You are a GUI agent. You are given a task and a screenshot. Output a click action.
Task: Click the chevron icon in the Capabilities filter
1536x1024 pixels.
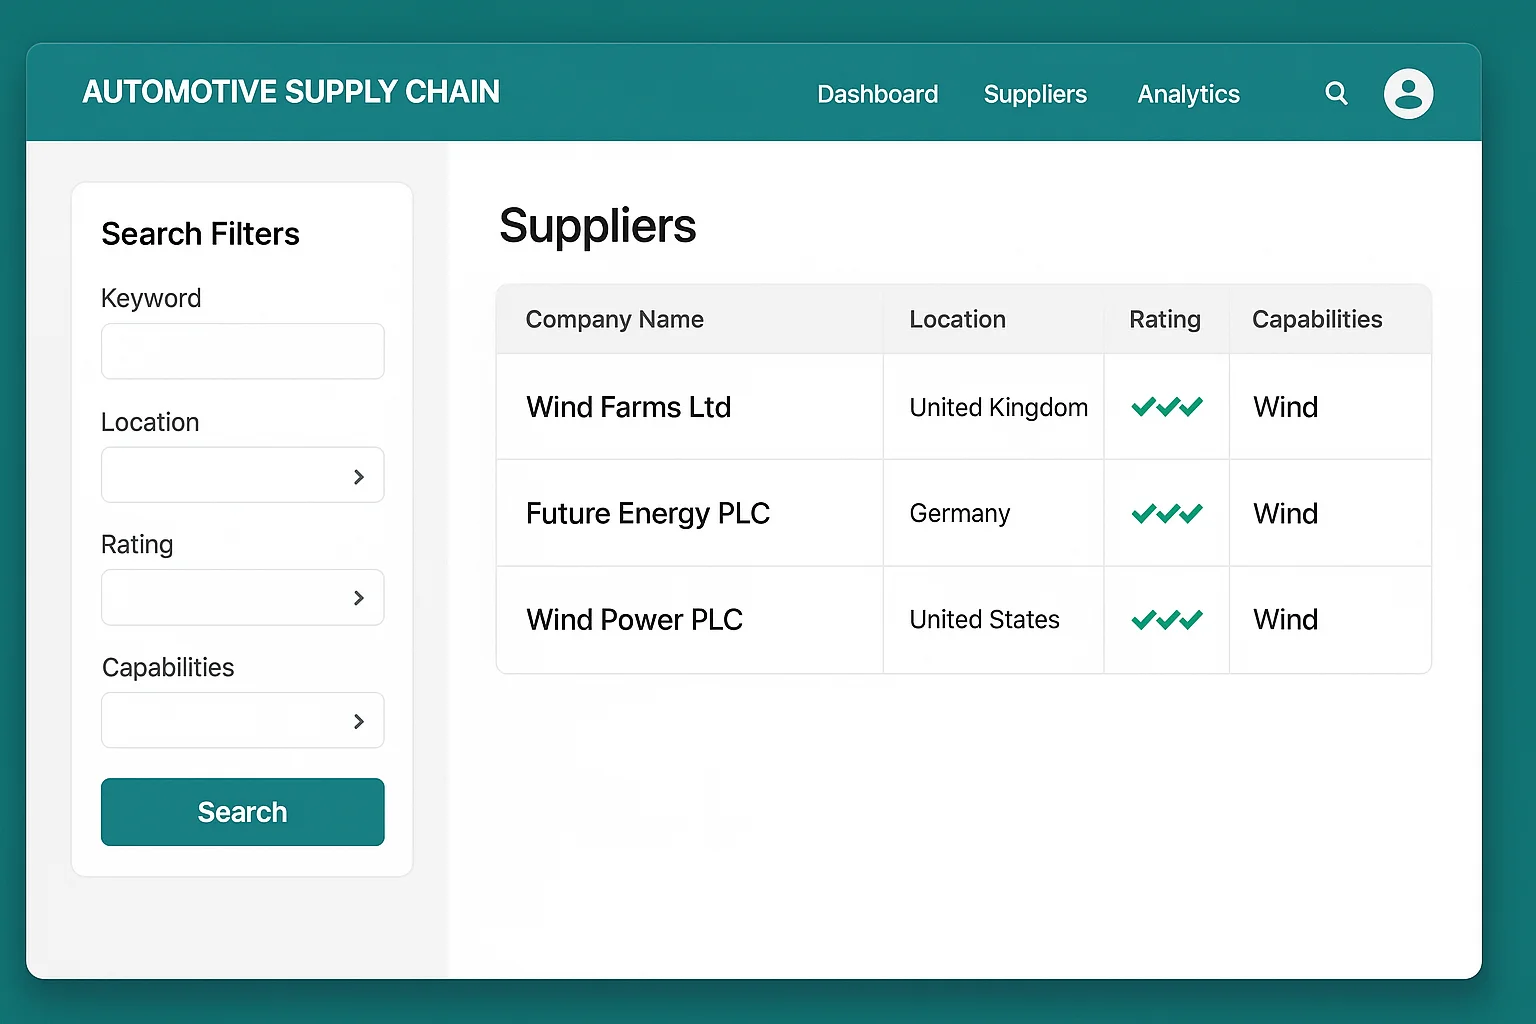coord(359,720)
